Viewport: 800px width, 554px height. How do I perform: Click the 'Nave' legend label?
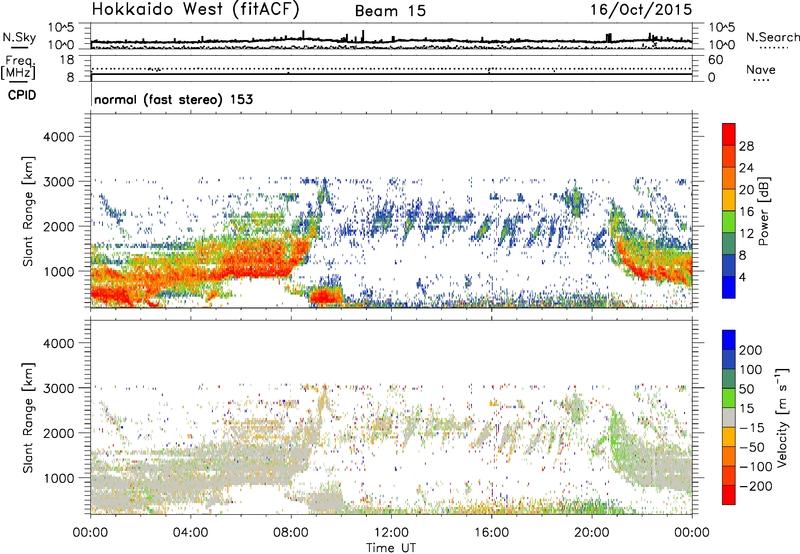761,70
